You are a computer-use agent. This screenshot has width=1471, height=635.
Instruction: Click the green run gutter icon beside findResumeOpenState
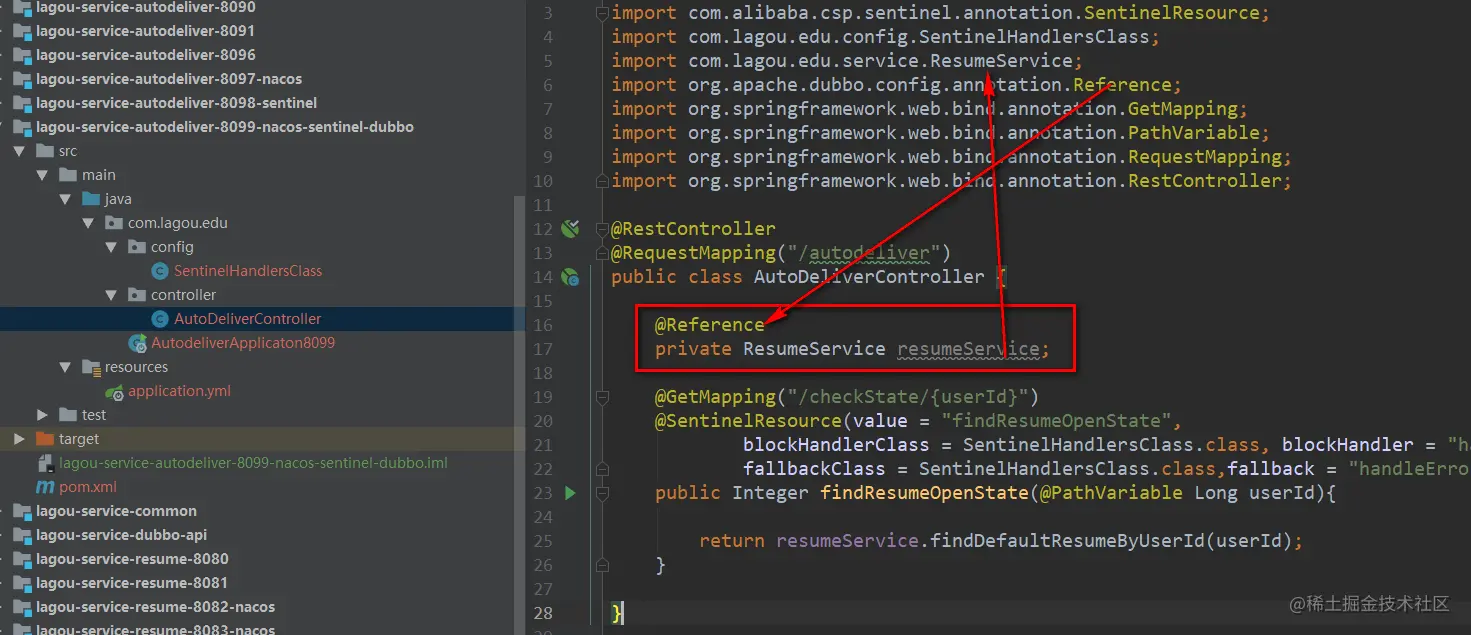(570, 493)
